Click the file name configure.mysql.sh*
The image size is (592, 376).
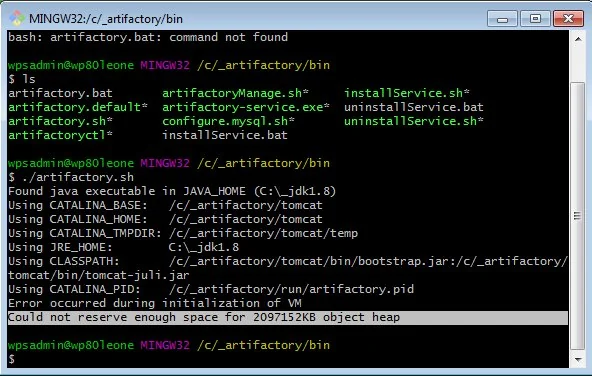(228, 121)
